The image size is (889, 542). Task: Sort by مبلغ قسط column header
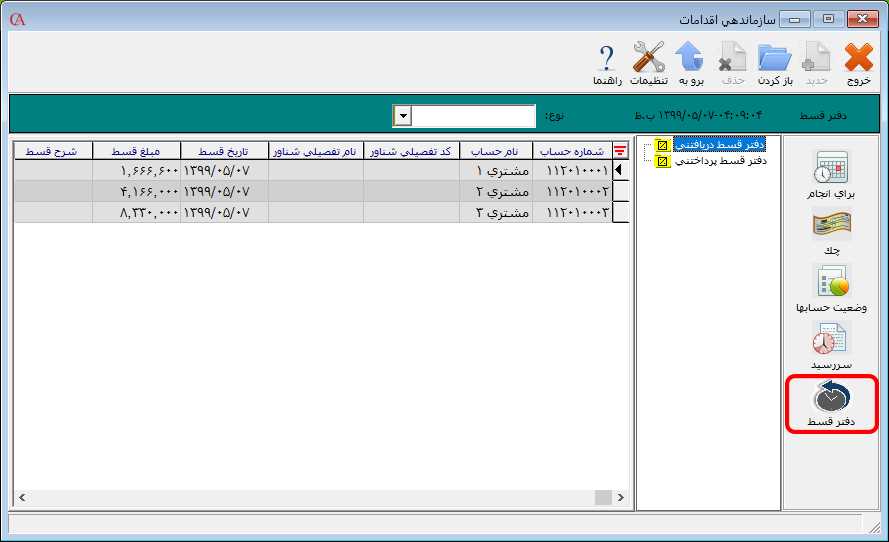point(136,151)
